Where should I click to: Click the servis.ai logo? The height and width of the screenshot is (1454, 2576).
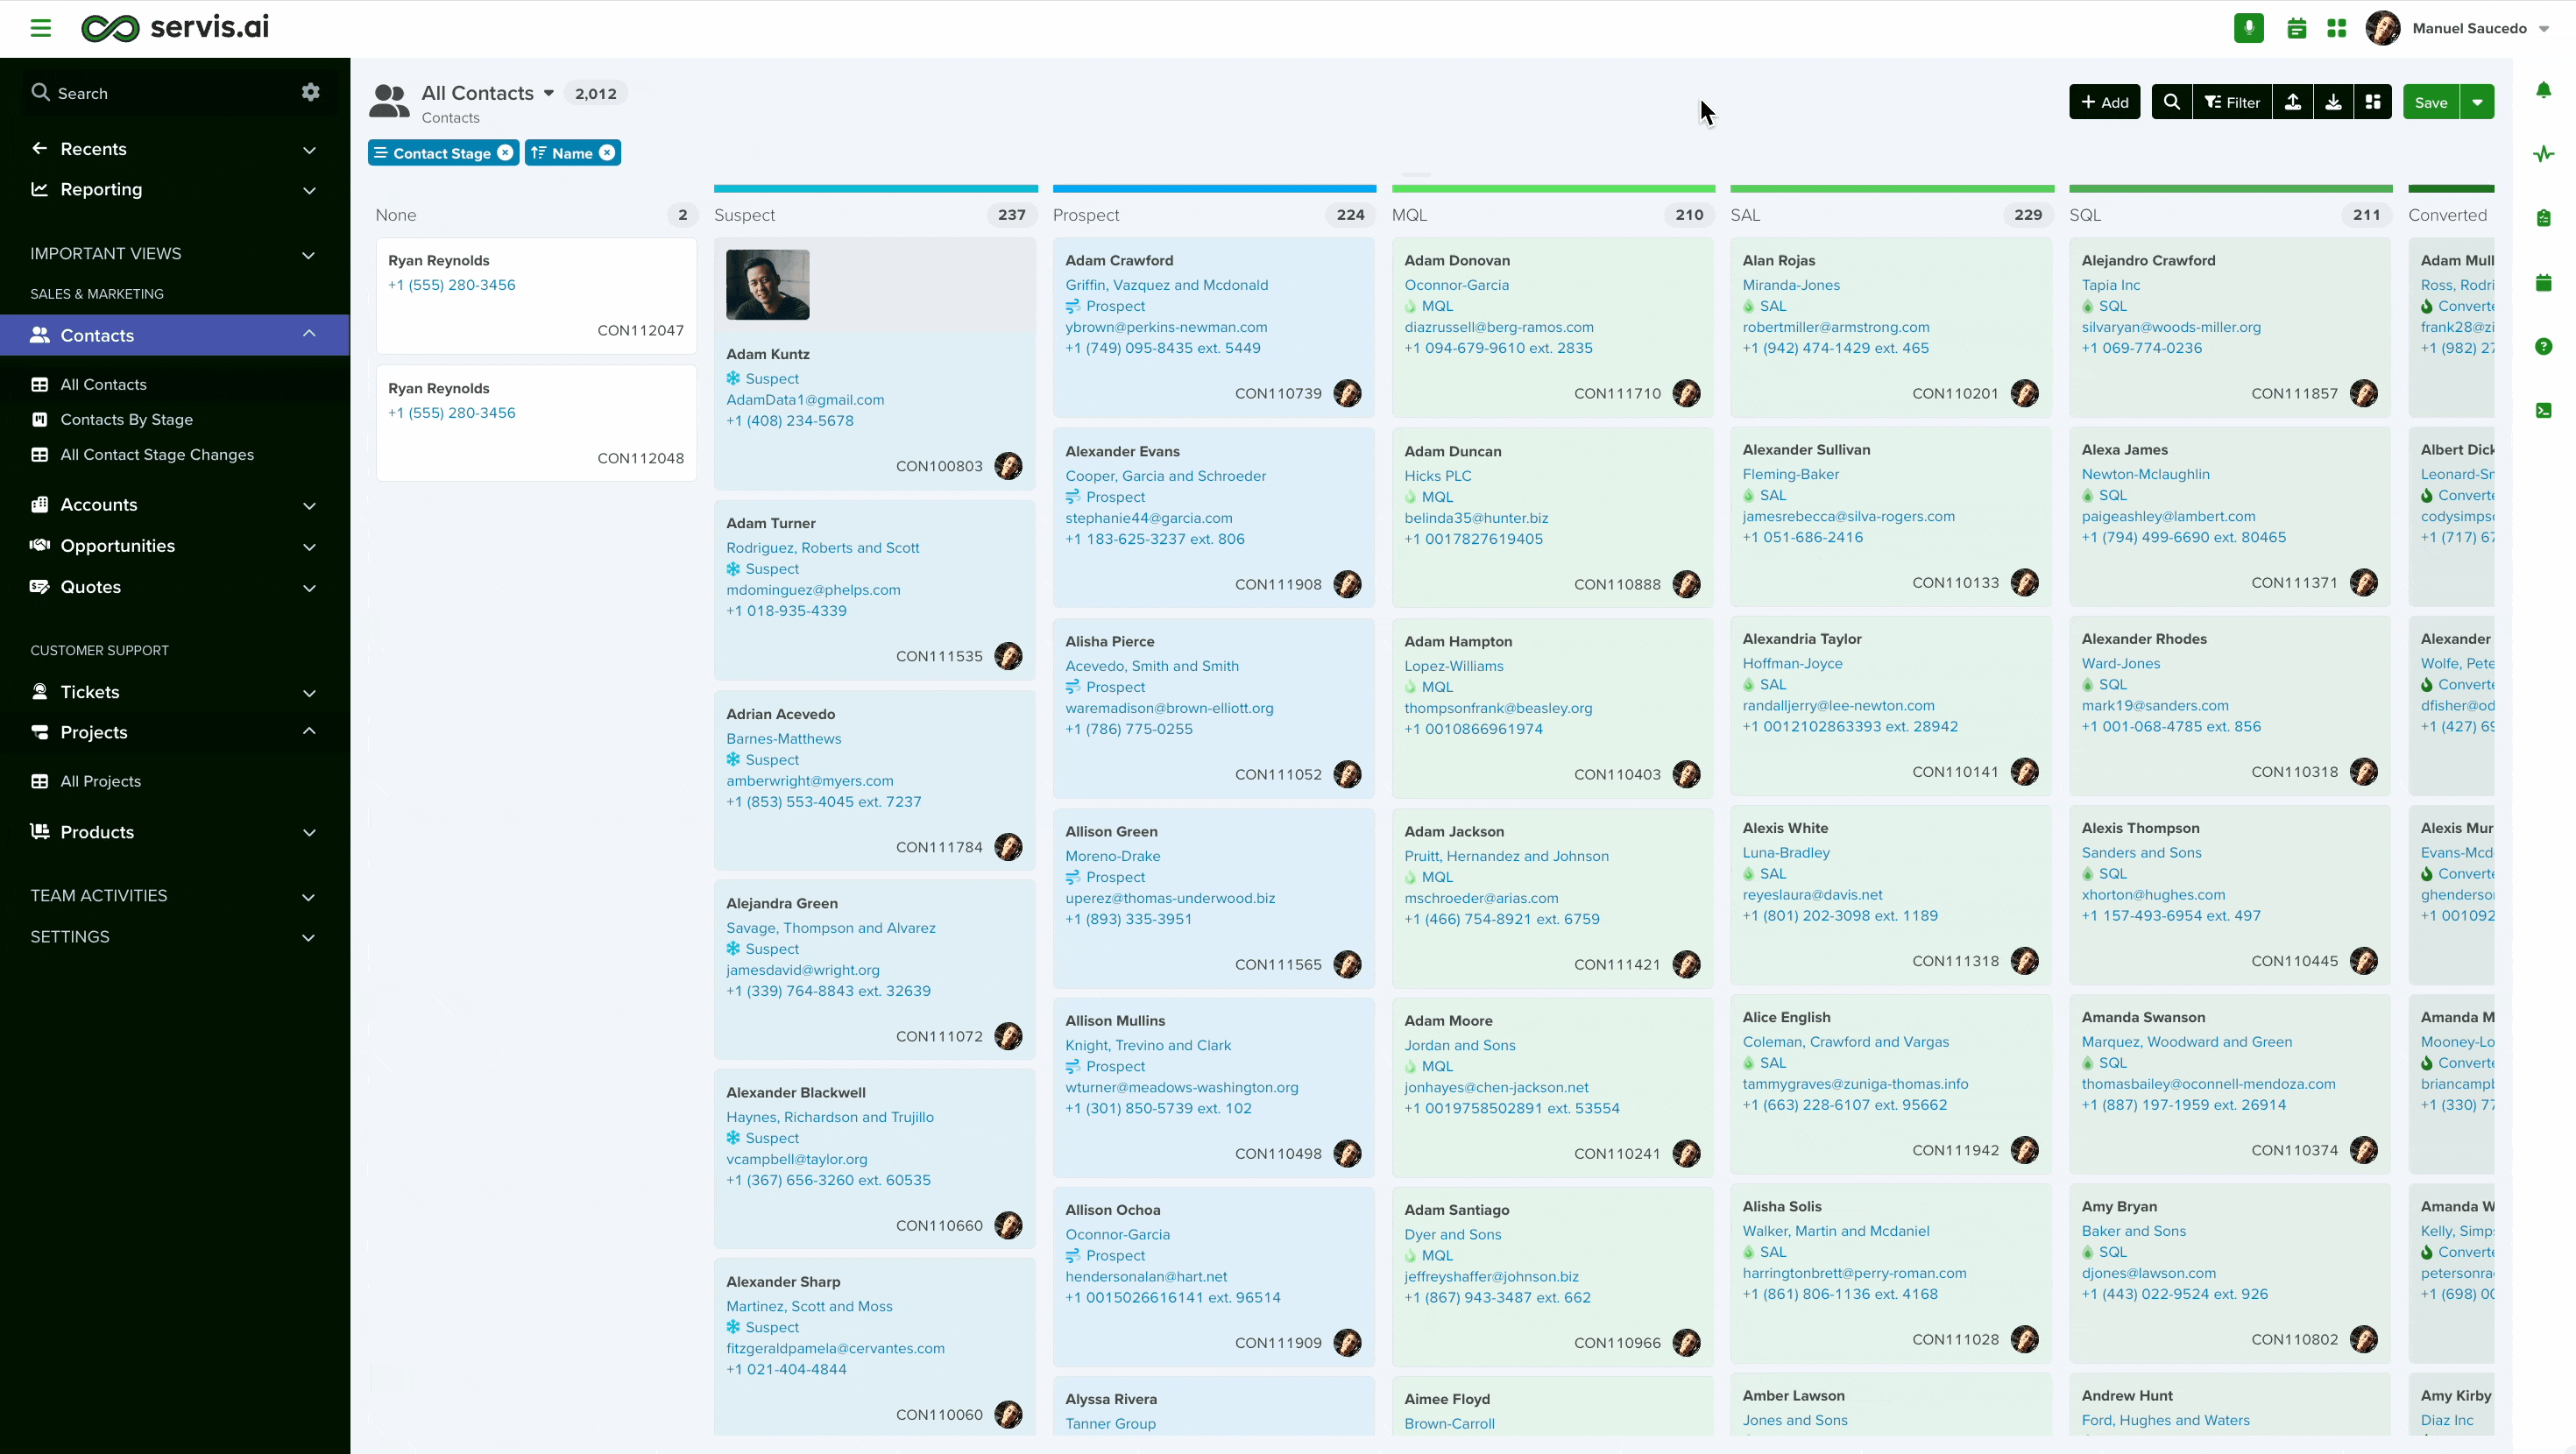[175, 28]
